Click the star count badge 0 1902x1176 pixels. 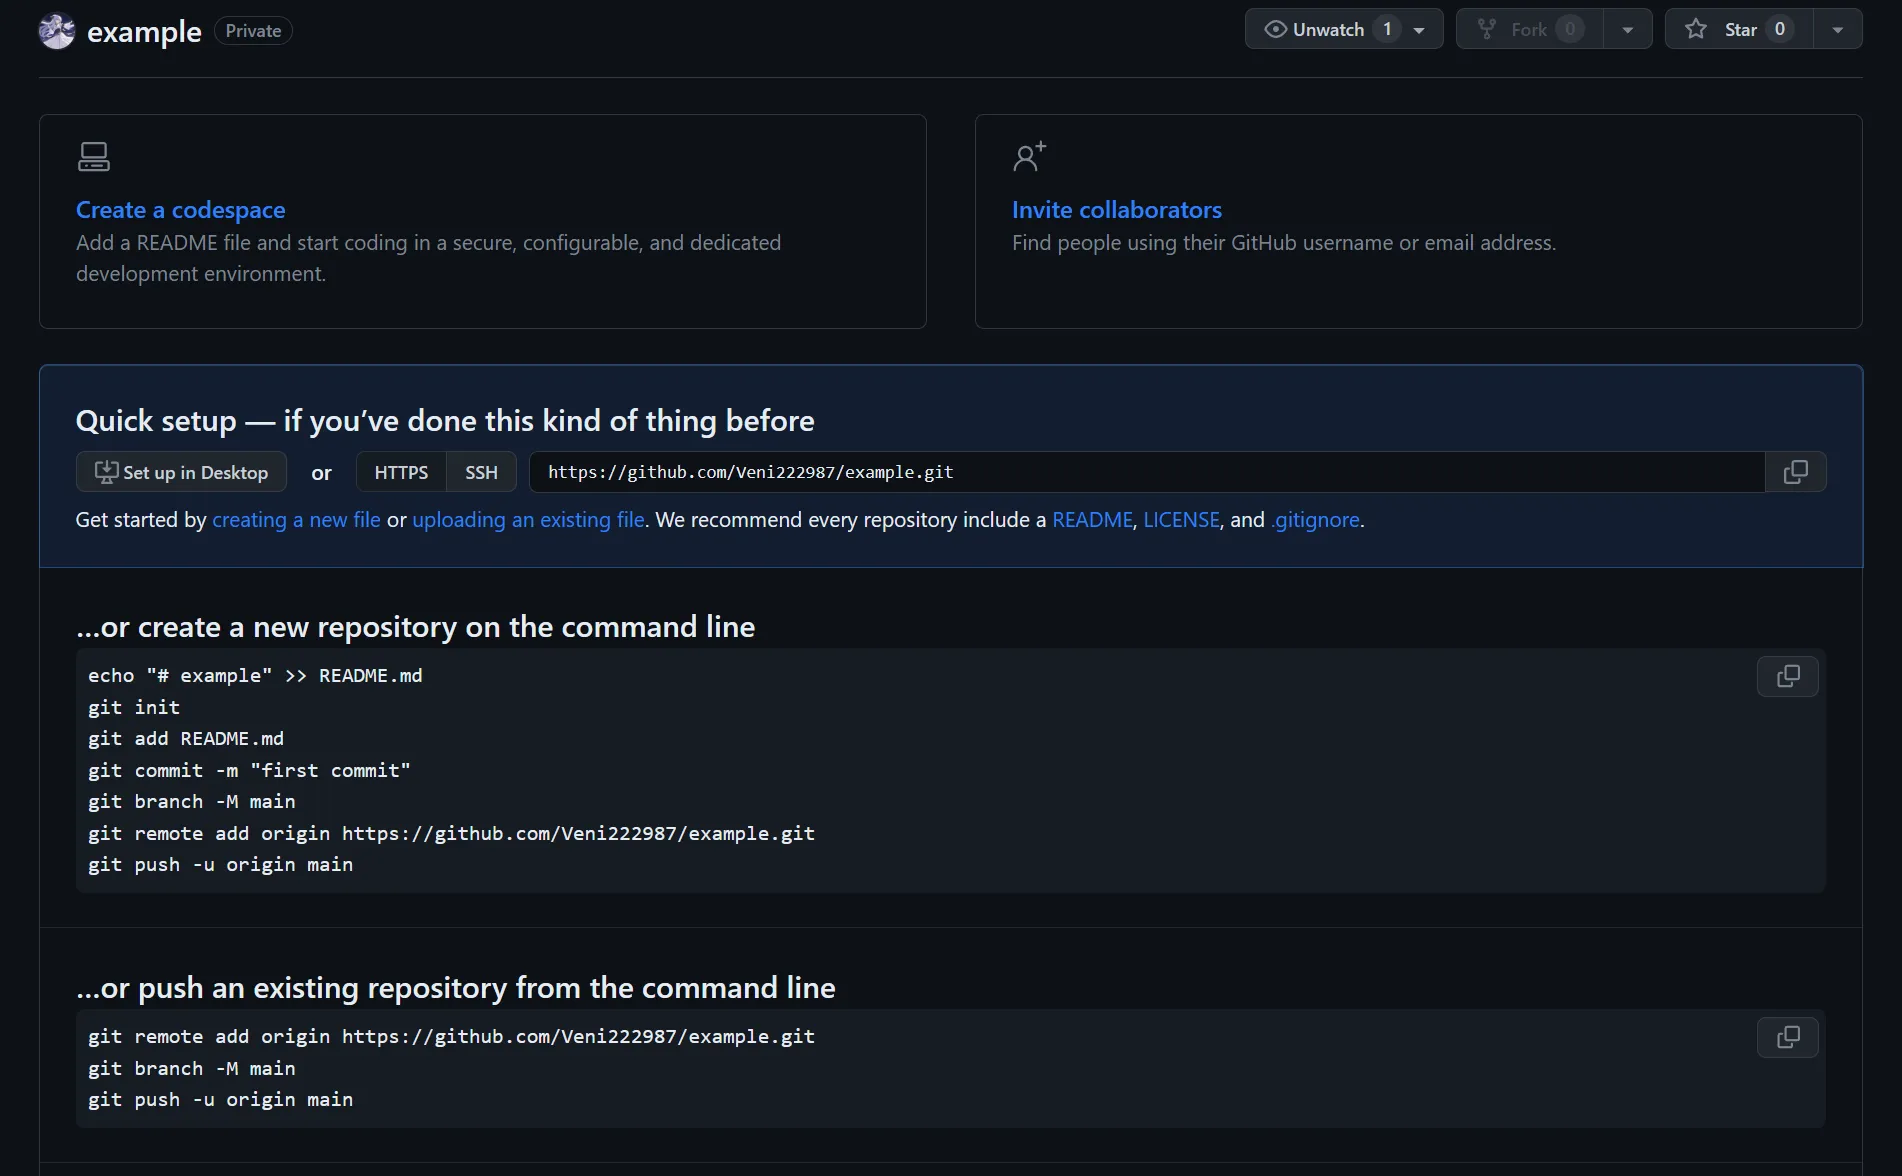click(x=1779, y=29)
